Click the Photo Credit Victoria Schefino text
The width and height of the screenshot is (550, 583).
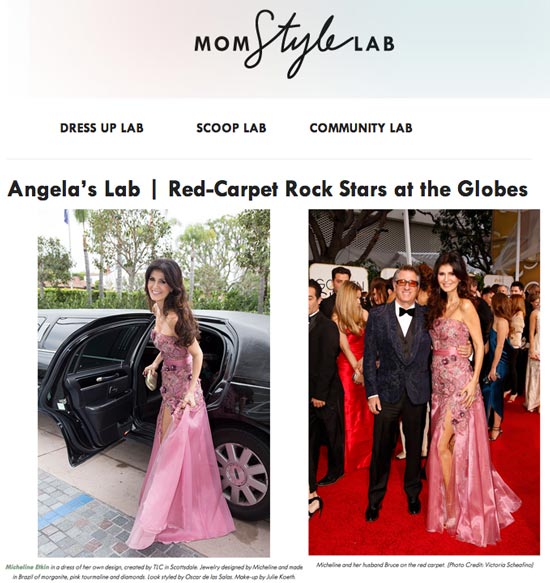pyautogui.click(x=490, y=565)
